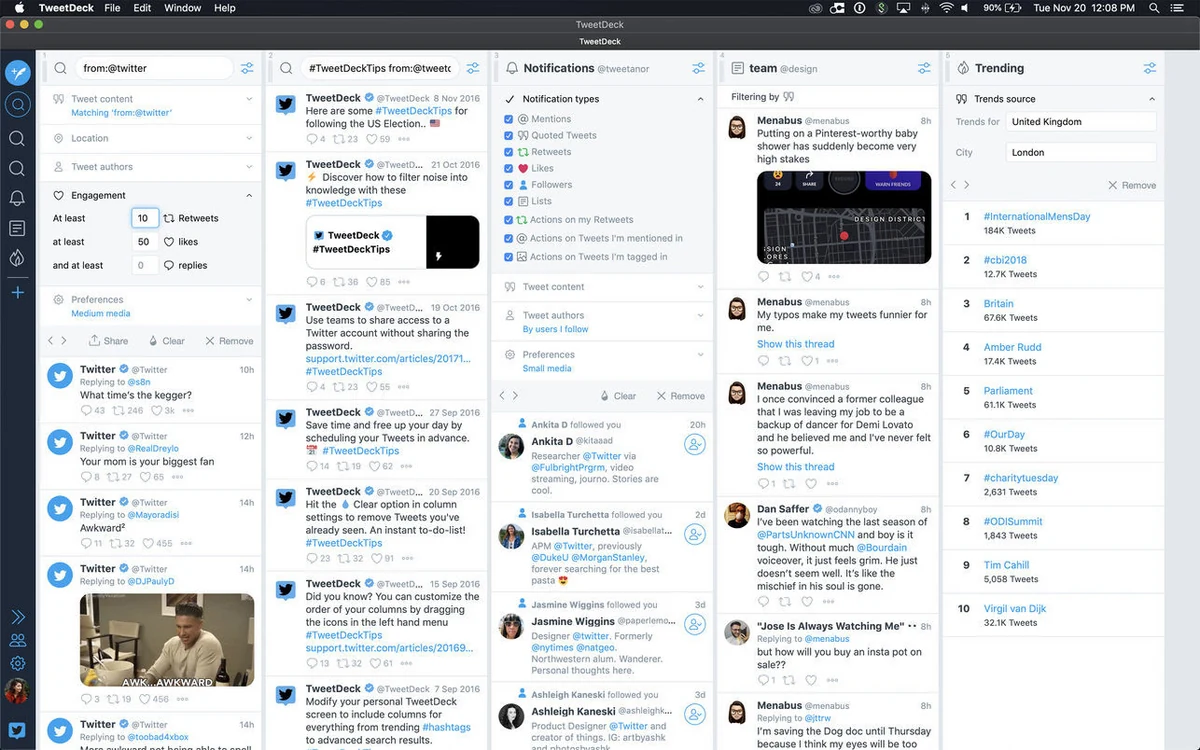
Task: Click the Wi-Fi icon in macOS menu bar
Action: (x=946, y=8)
